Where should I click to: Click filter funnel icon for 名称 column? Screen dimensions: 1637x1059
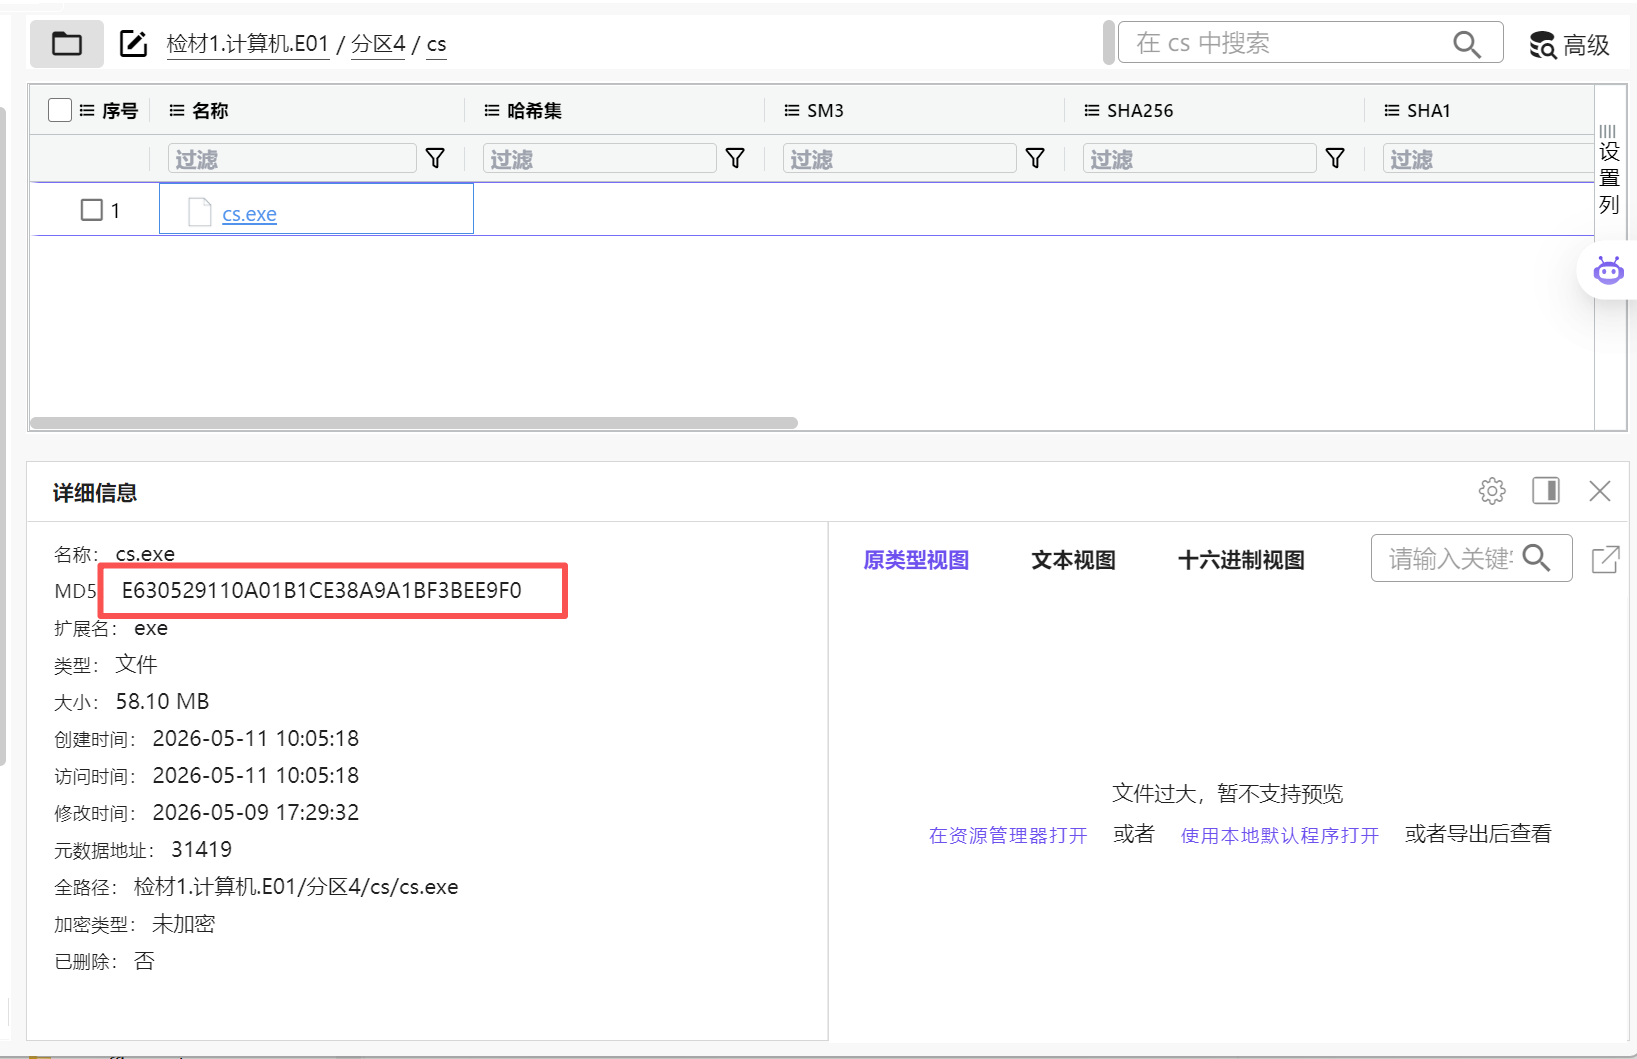pos(435,158)
